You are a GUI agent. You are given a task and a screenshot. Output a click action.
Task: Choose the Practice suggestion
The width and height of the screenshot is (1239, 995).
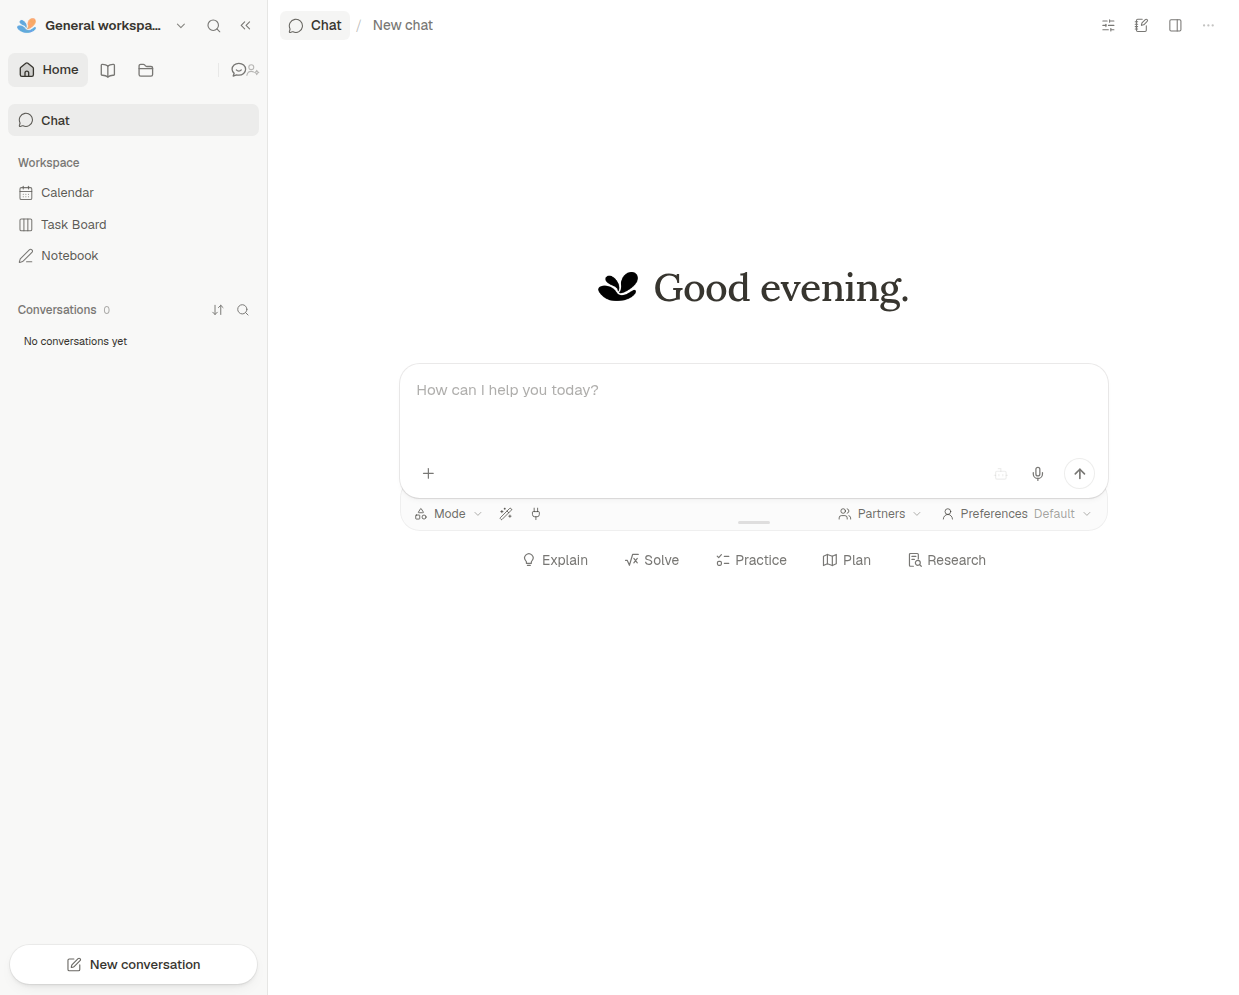coord(751,560)
